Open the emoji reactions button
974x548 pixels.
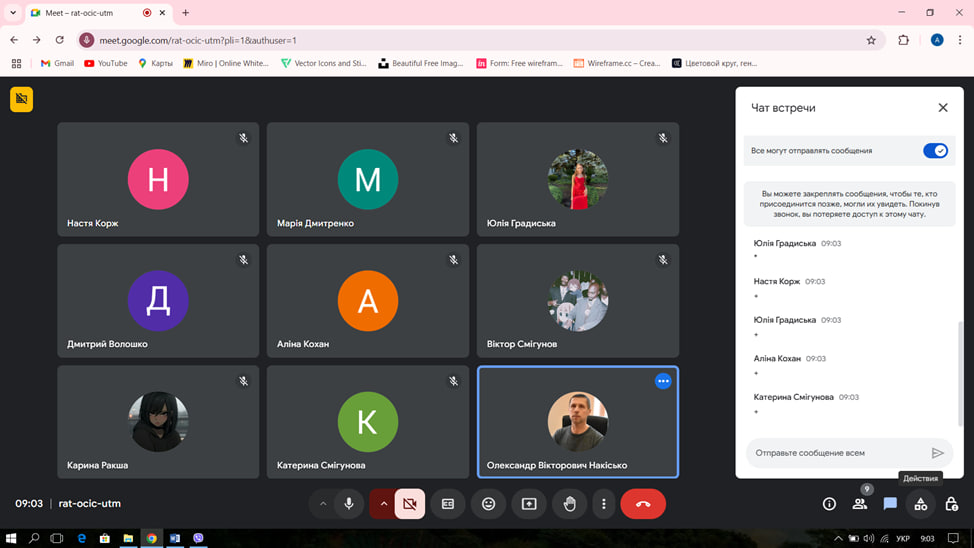pyautogui.click(x=488, y=504)
